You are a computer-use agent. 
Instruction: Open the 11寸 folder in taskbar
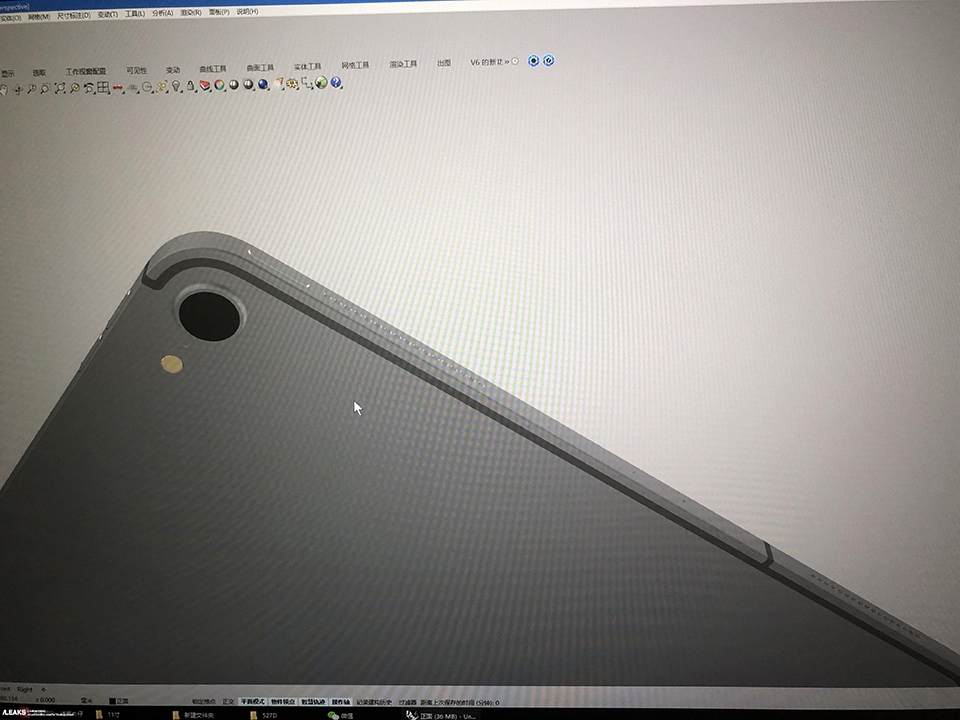click(108, 714)
